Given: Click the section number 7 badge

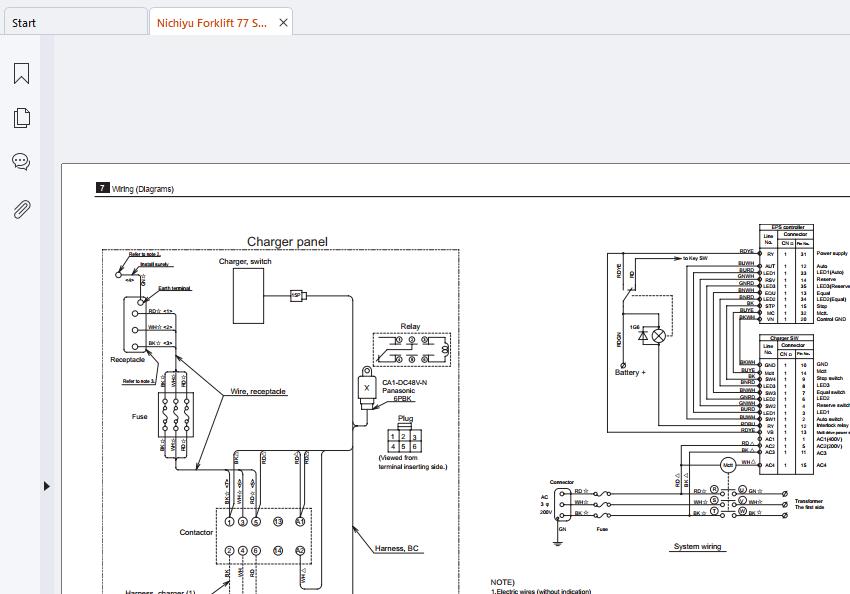Looking at the screenshot, I should pos(102,188).
